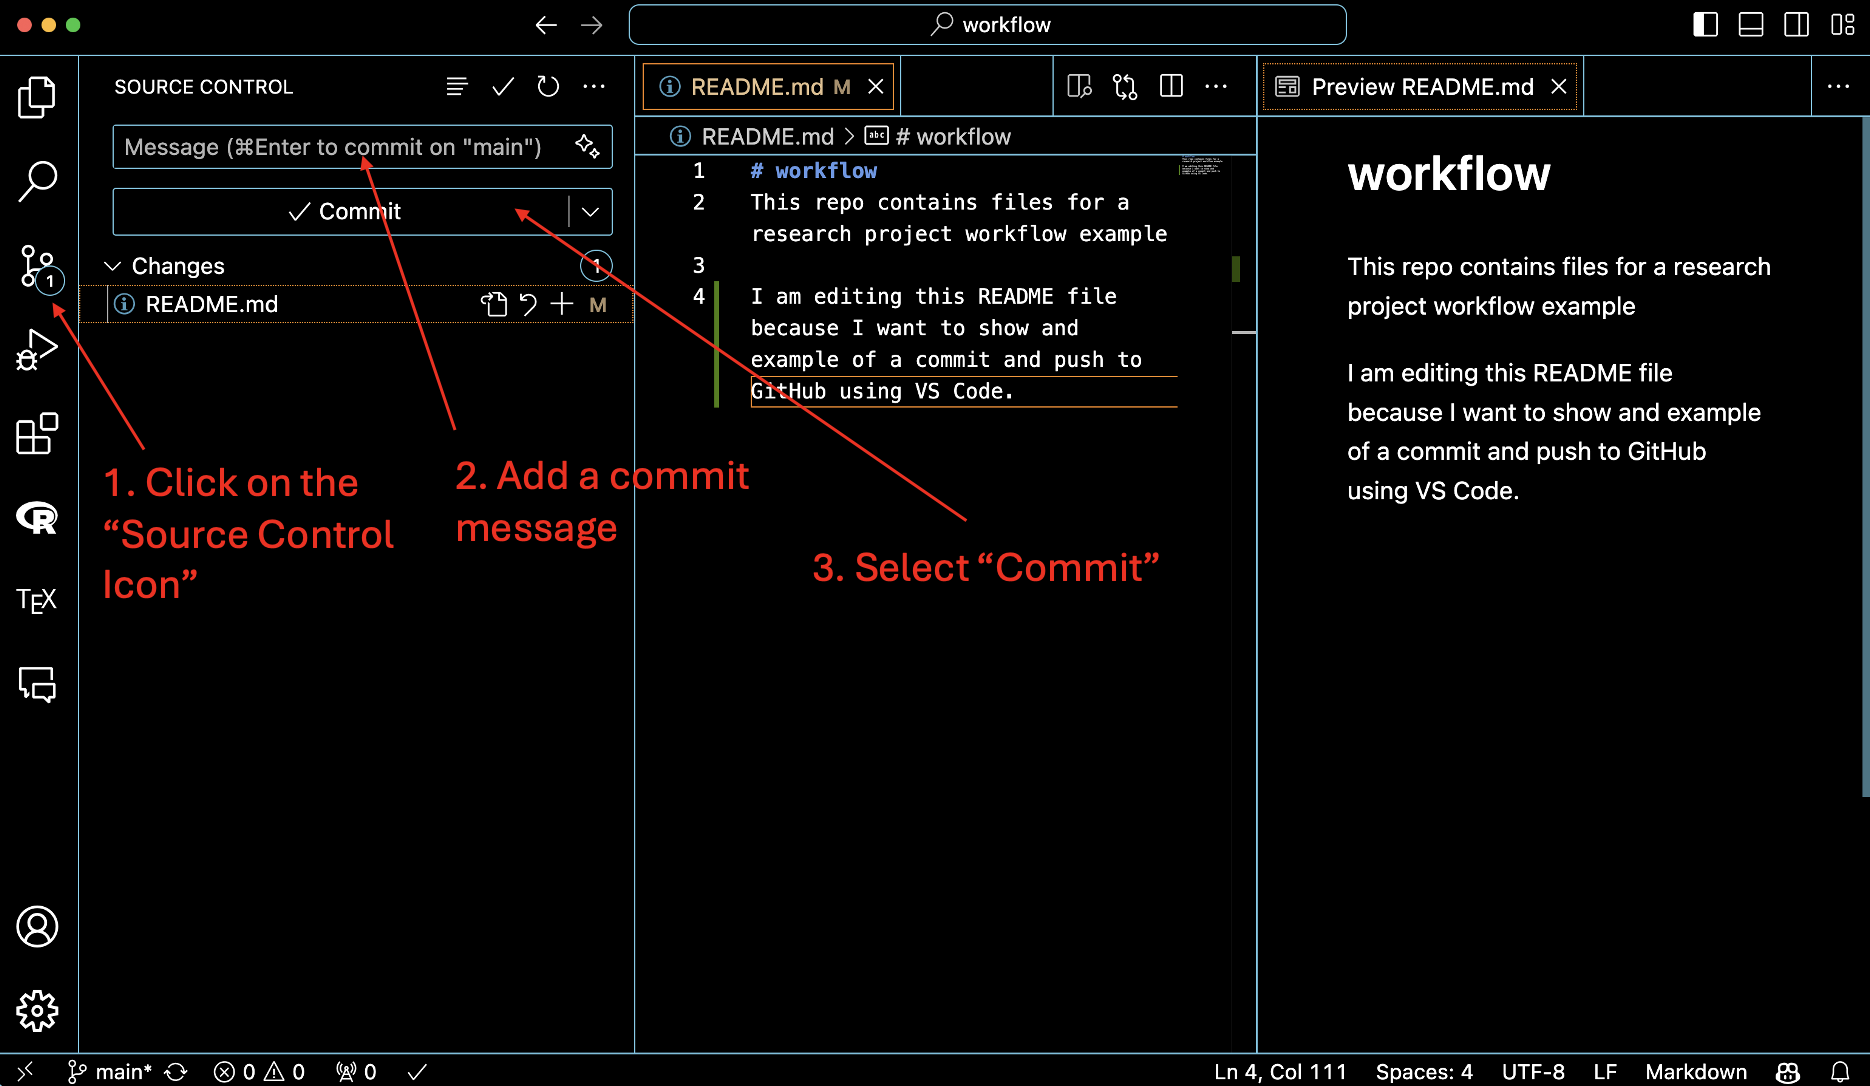Change file encoding UTF-8
The width and height of the screenshot is (1870, 1086).
pyautogui.click(x=1533, y=1072)
